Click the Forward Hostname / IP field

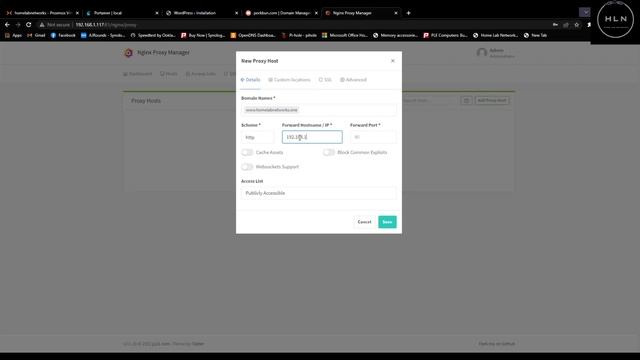tap(312, 137)
